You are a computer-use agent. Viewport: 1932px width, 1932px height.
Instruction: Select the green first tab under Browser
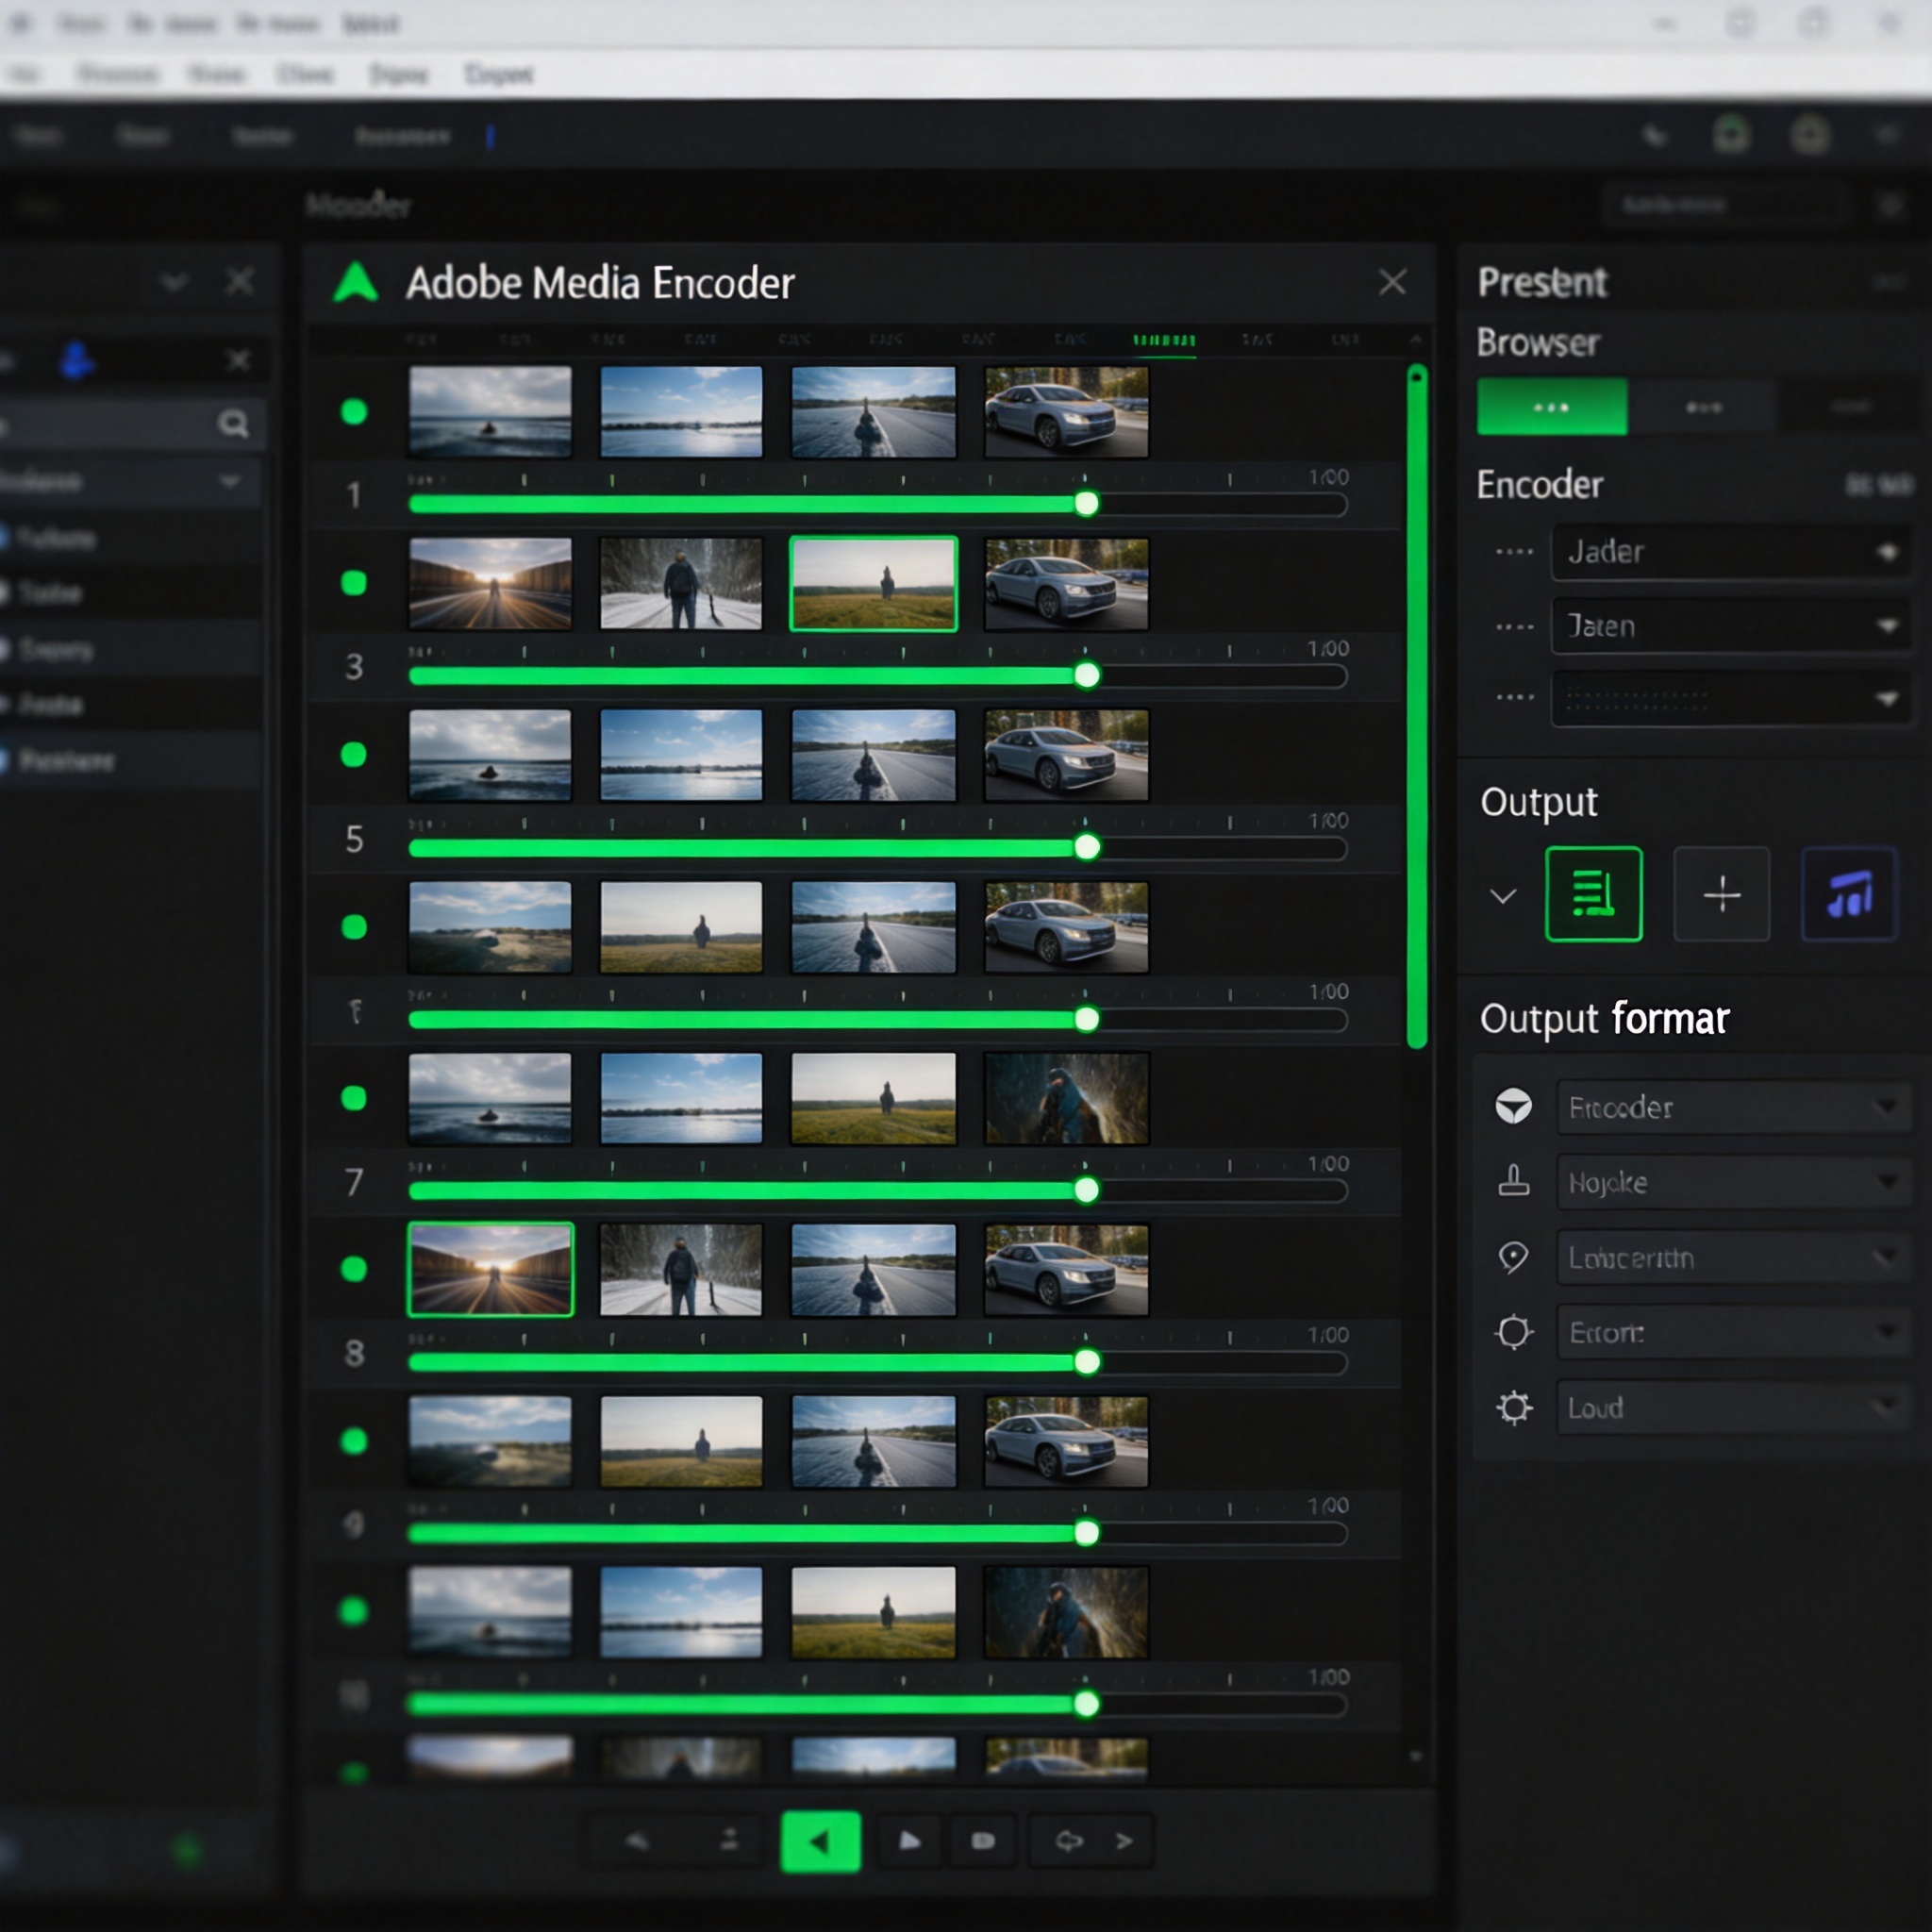1551,406
